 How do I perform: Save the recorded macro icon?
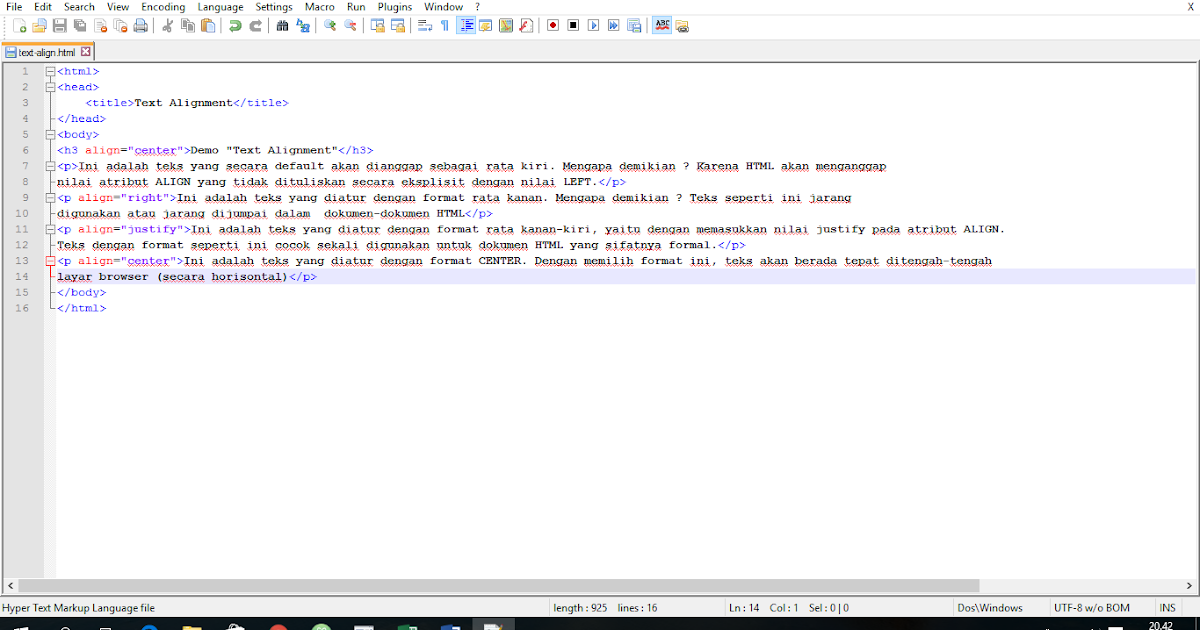634,25
